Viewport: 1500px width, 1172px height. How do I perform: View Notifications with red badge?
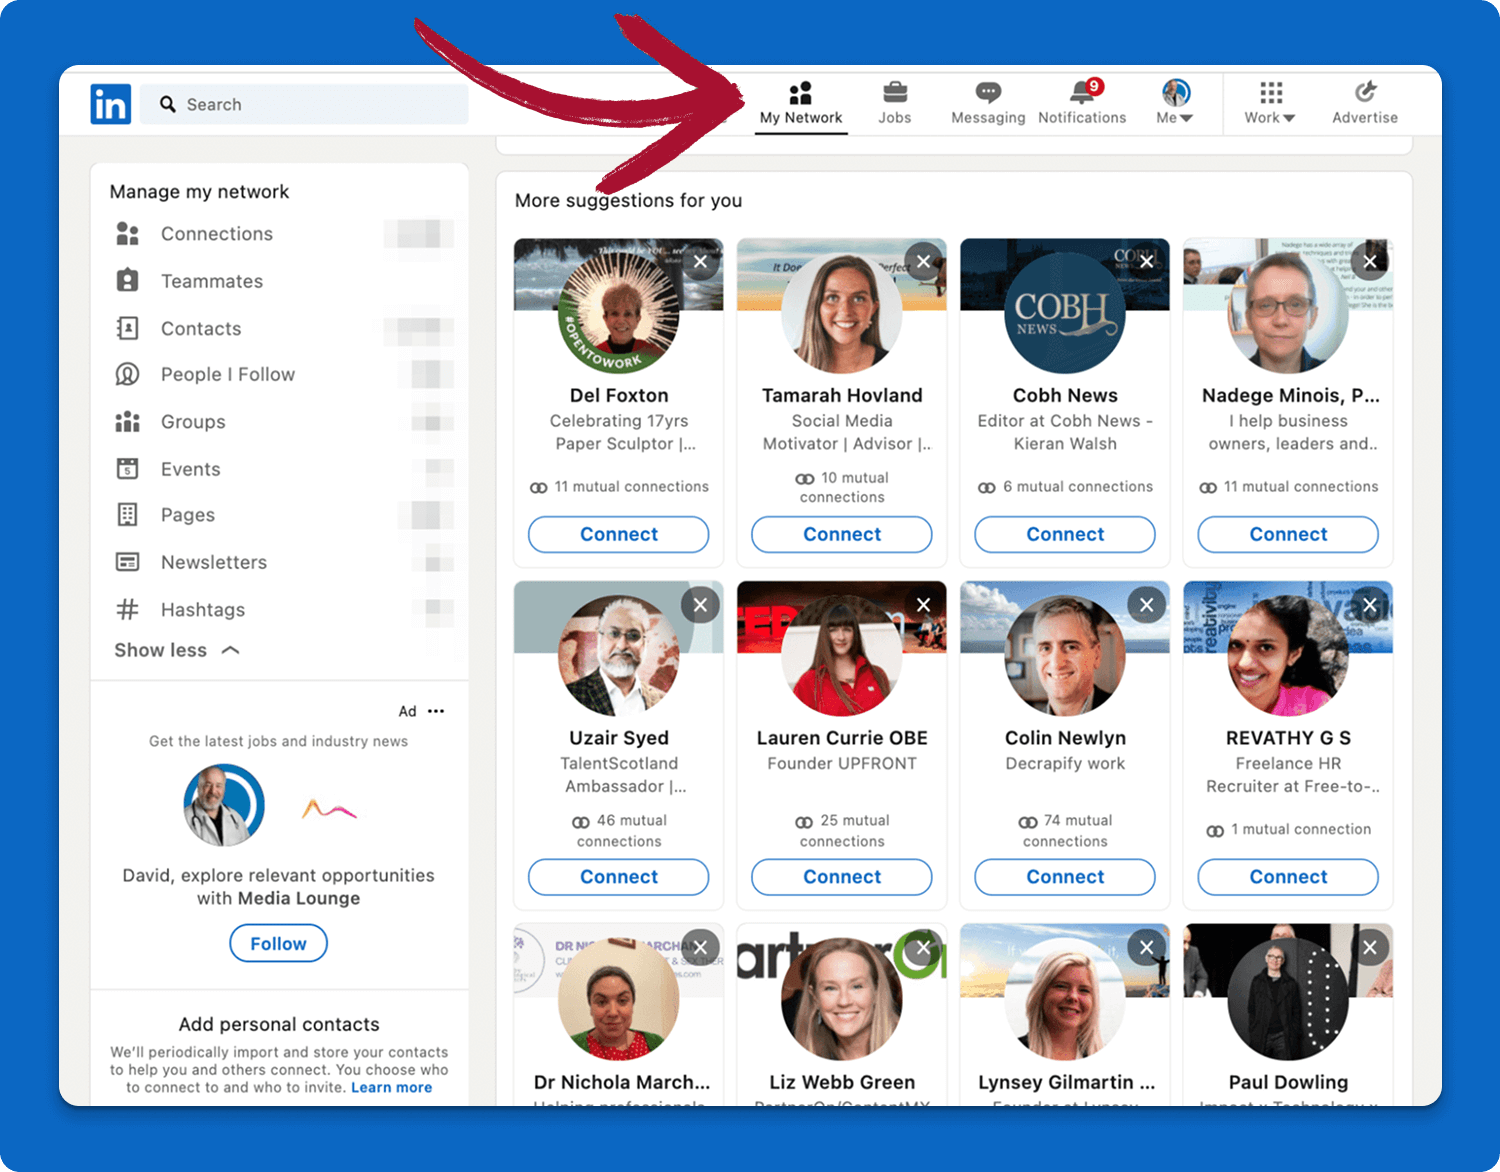click(1082, 104)
